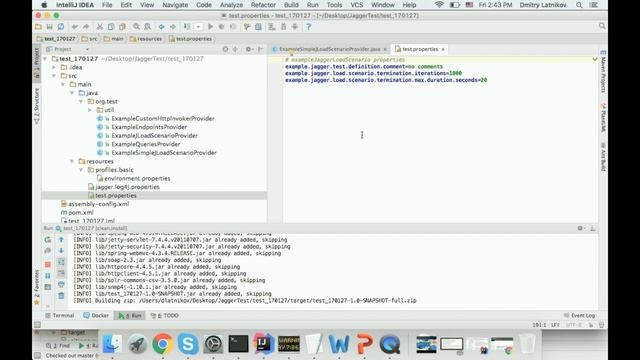Open the TODO tool window
This screenshot has width=640, height=360.
point(164,316)
